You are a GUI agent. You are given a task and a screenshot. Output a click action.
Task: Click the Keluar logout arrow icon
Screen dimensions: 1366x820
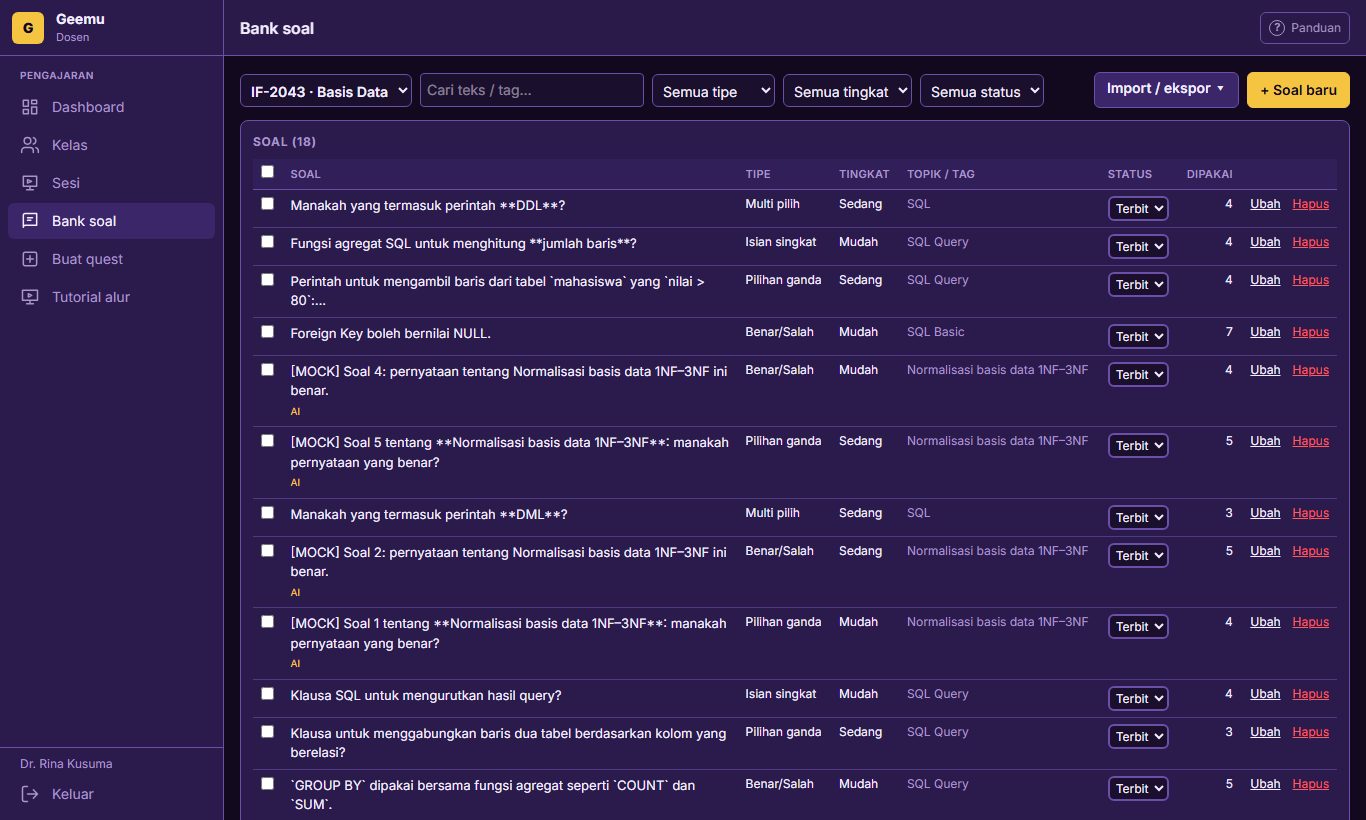point(30,794)
